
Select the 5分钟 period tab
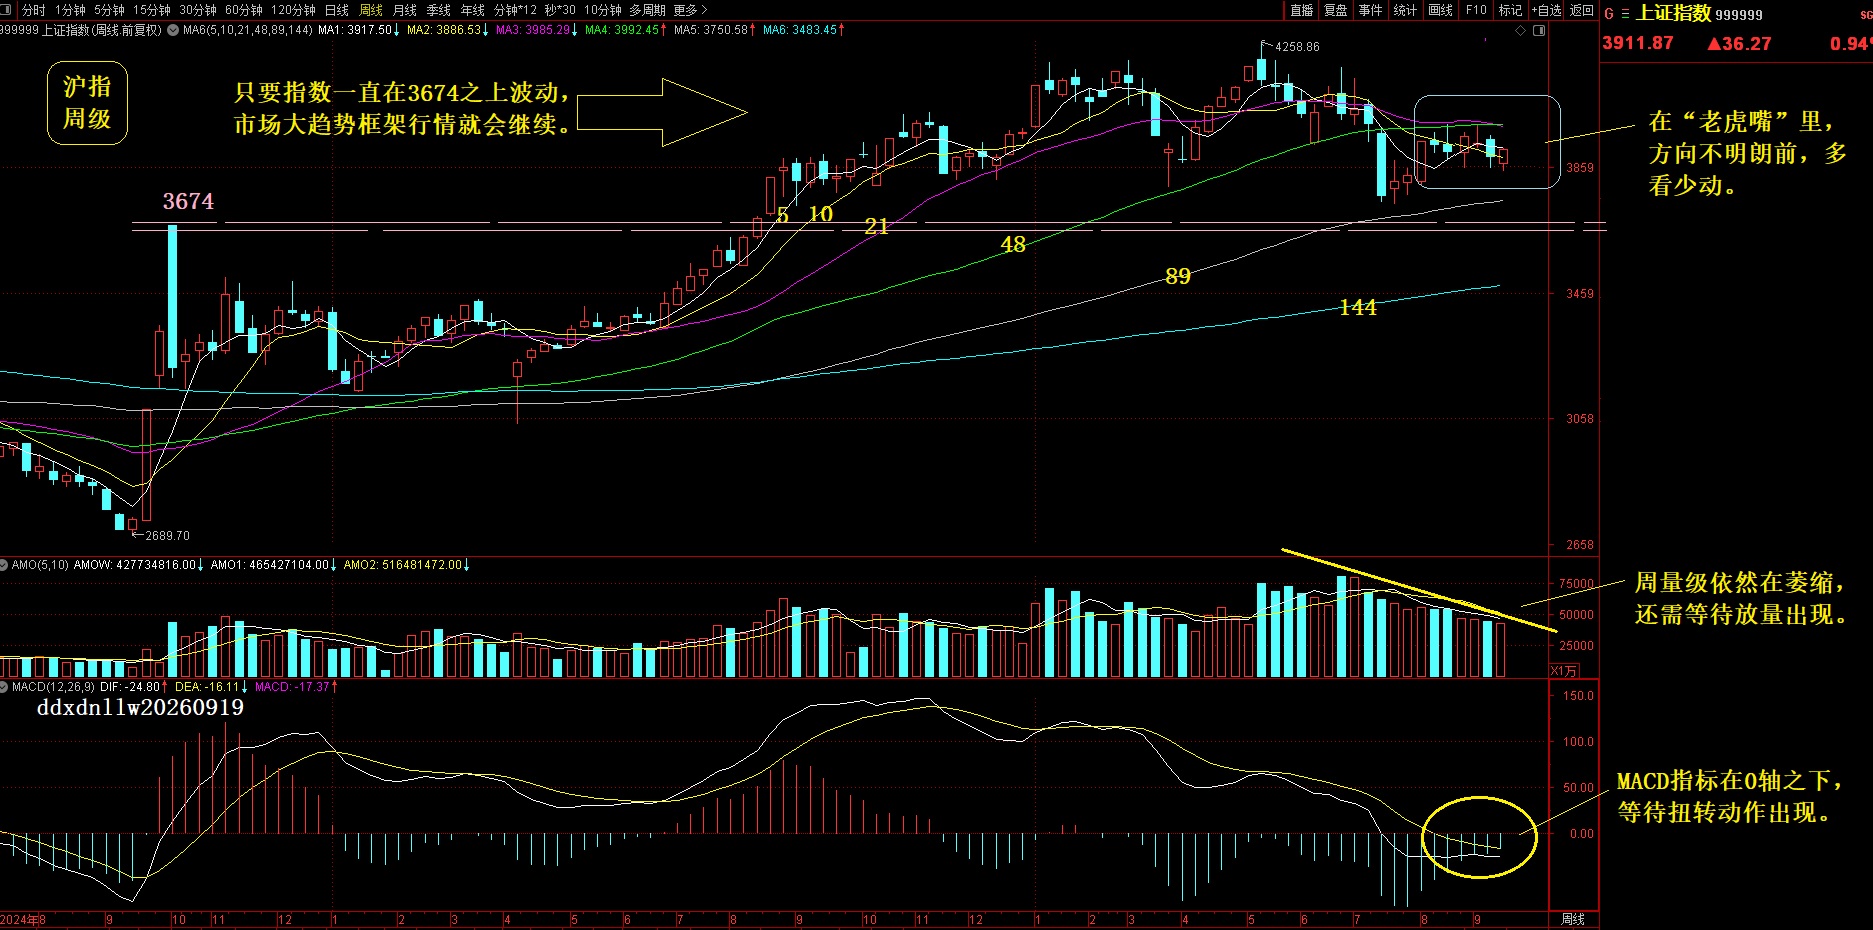coord(109,10)
